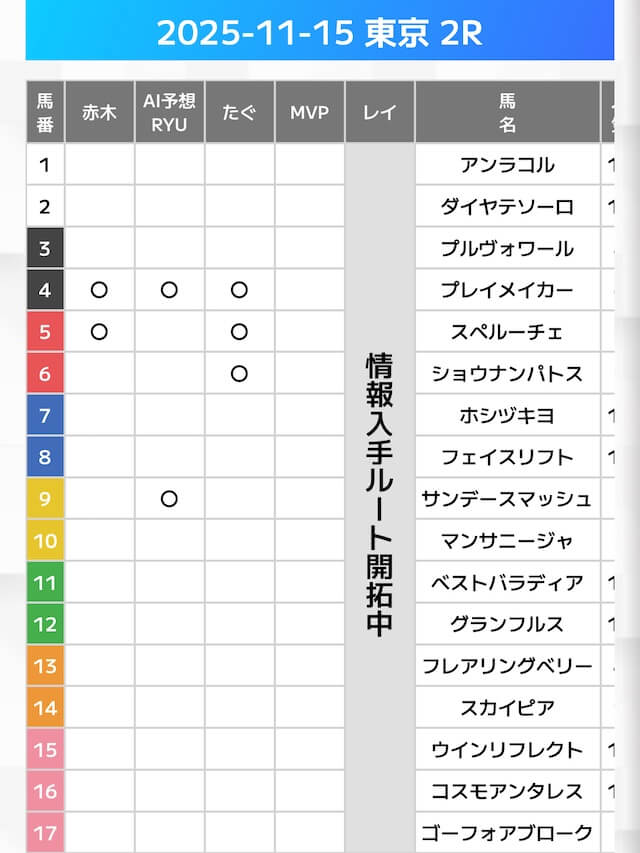The height and width of the screenshot is (853, 640).
Task: Click the yellow number 9 cell
Action: (45, 498)
